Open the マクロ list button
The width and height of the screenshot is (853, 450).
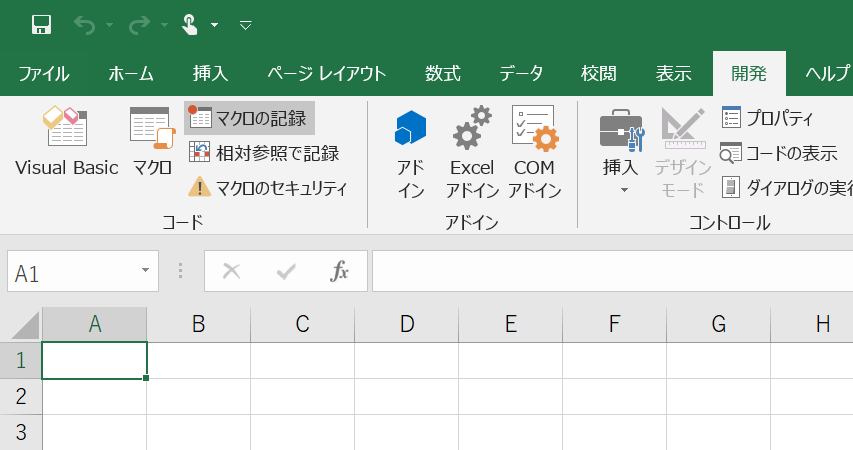(152, 143)
